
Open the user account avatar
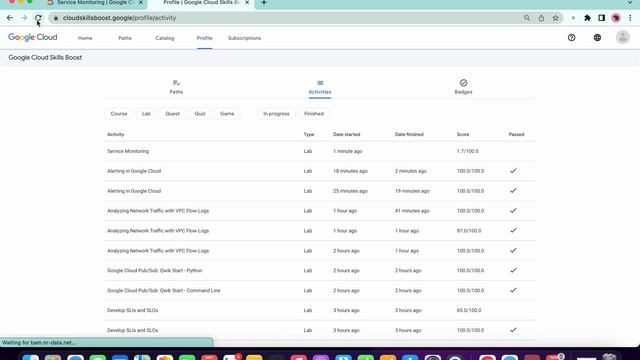(x=622, y=38)
